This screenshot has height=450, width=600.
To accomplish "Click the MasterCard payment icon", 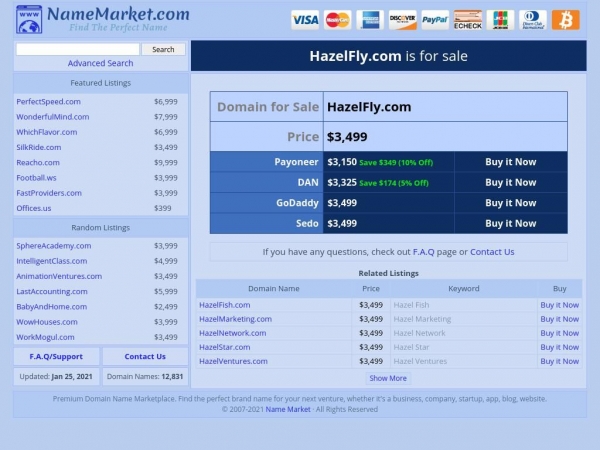I will [x=338, y=20].
